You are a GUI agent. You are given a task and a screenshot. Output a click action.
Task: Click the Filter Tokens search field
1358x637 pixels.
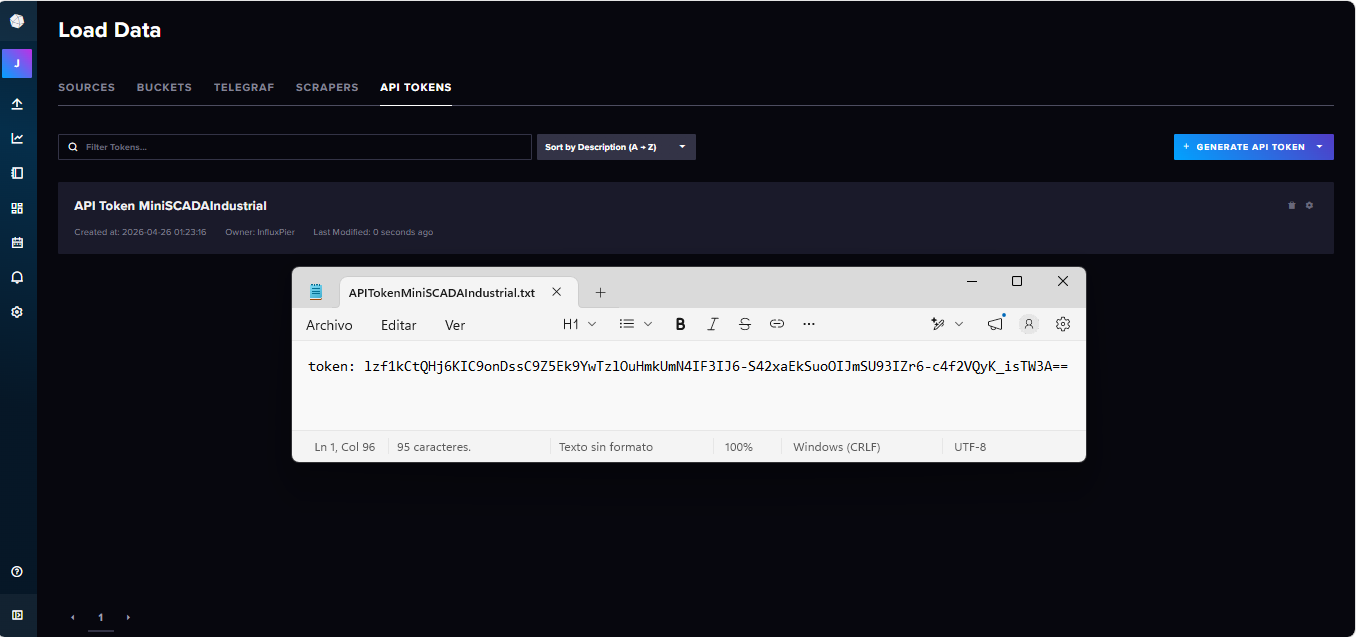point(295,147)
